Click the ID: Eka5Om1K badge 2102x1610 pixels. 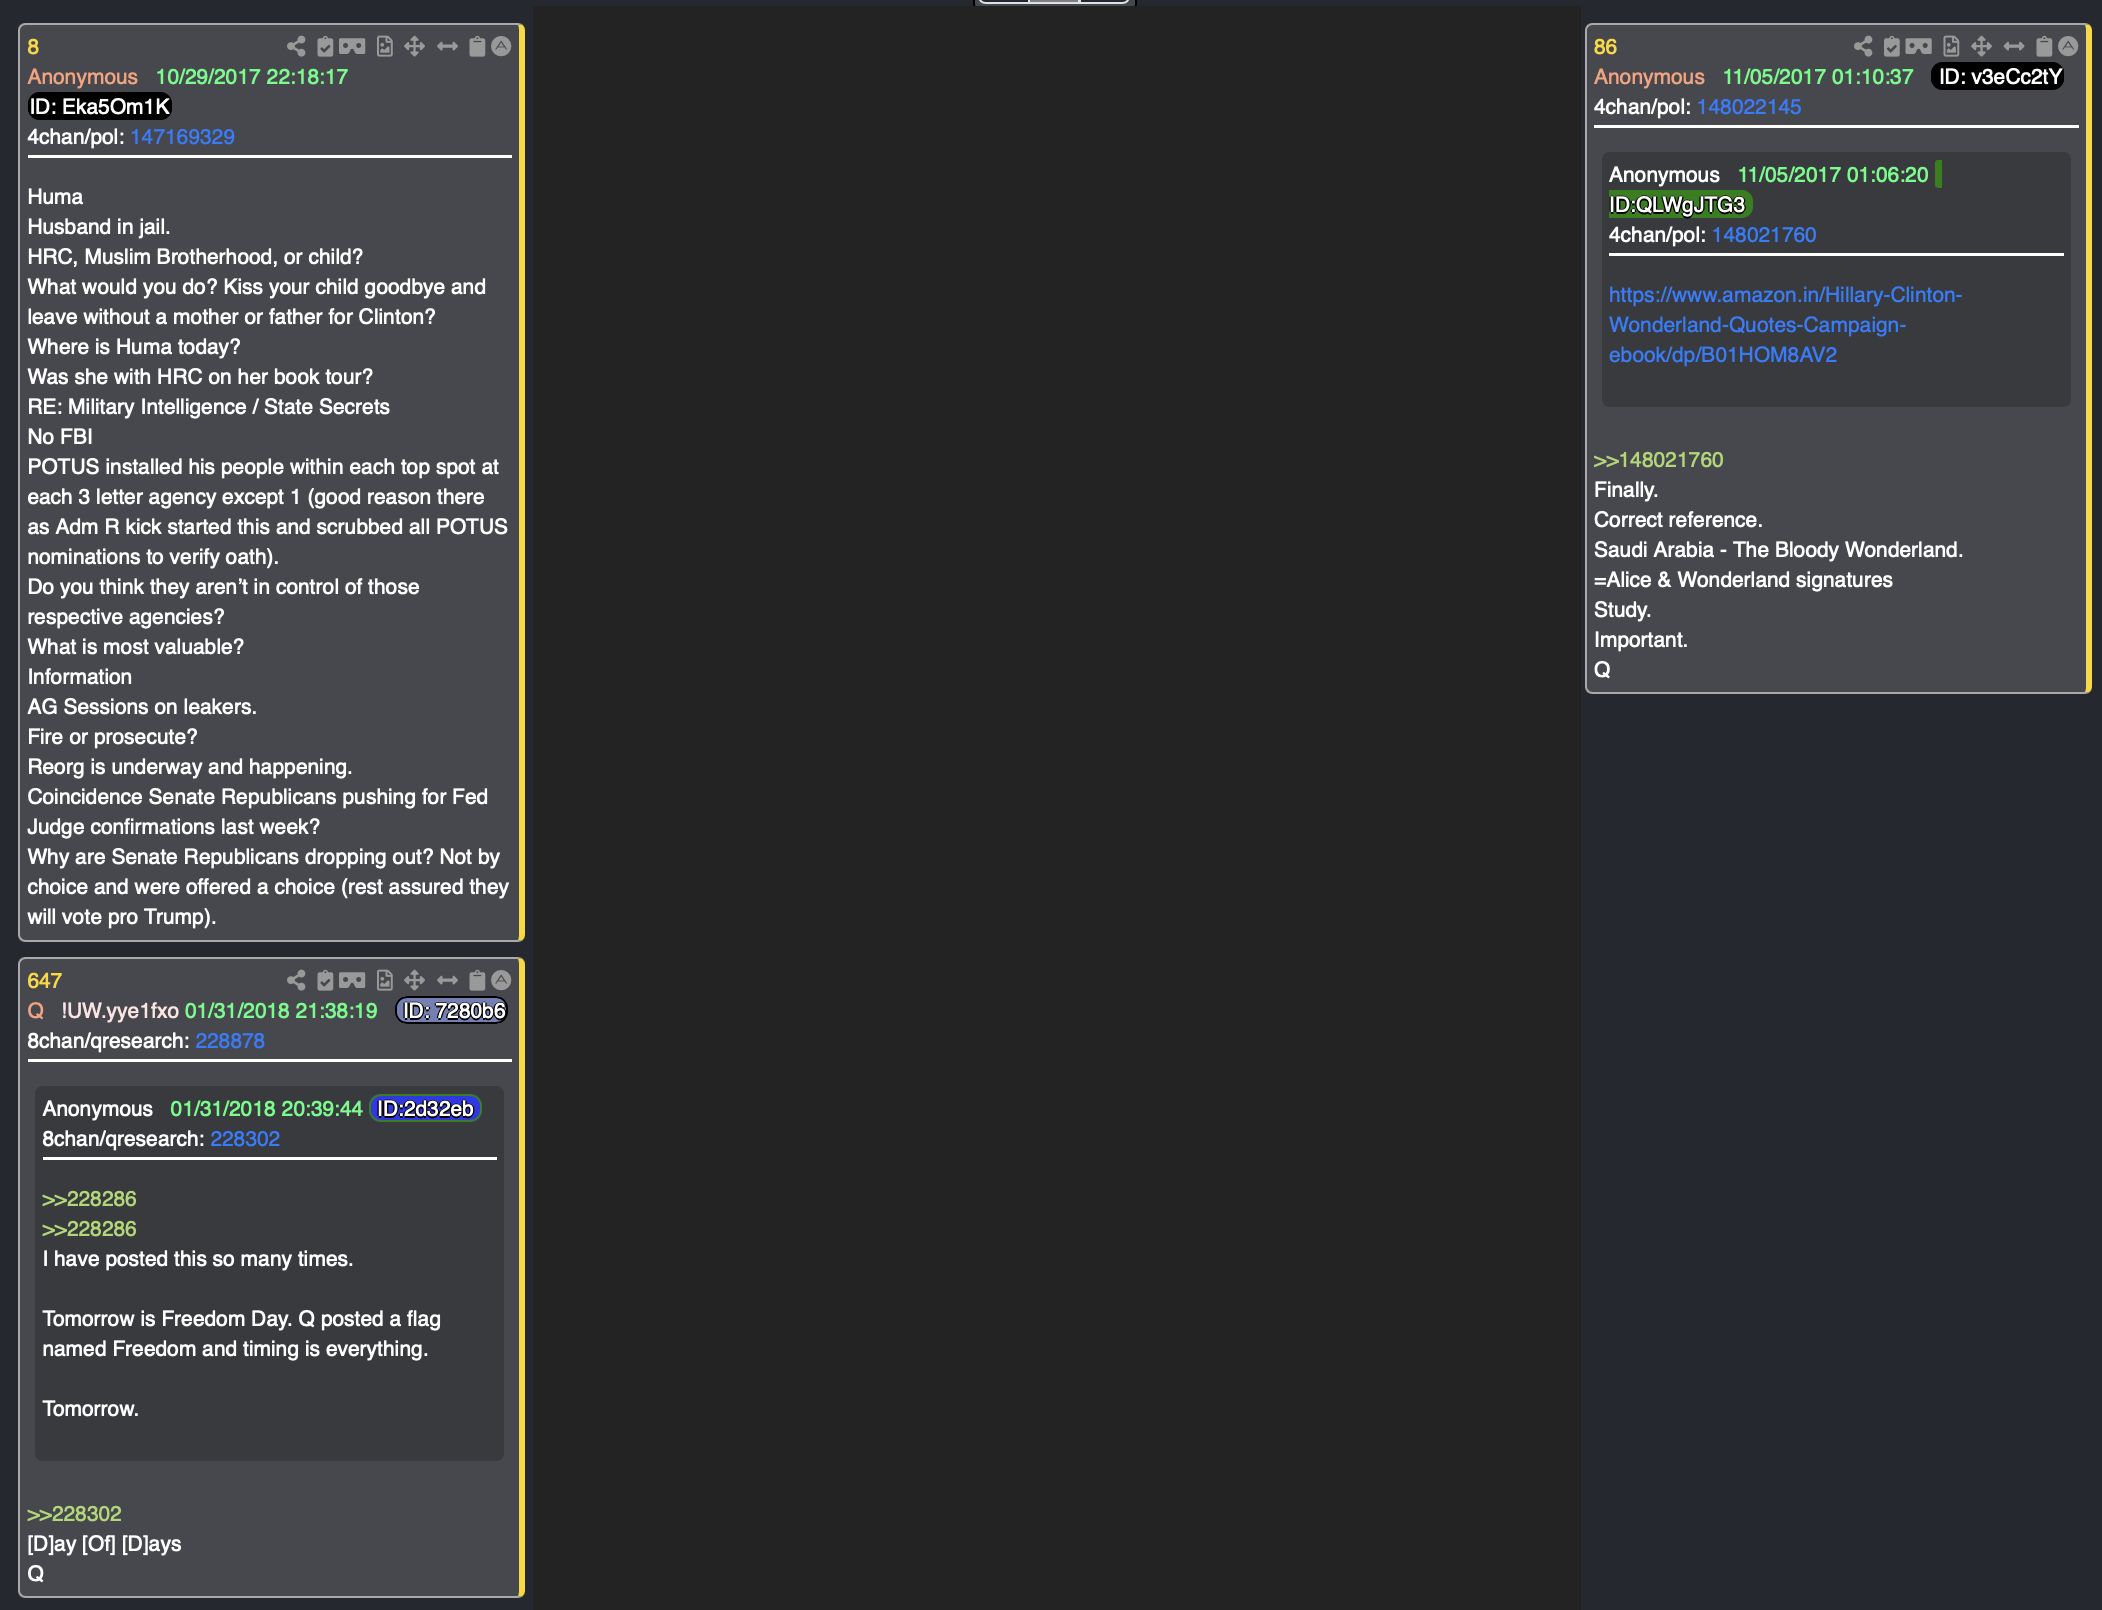100,107
